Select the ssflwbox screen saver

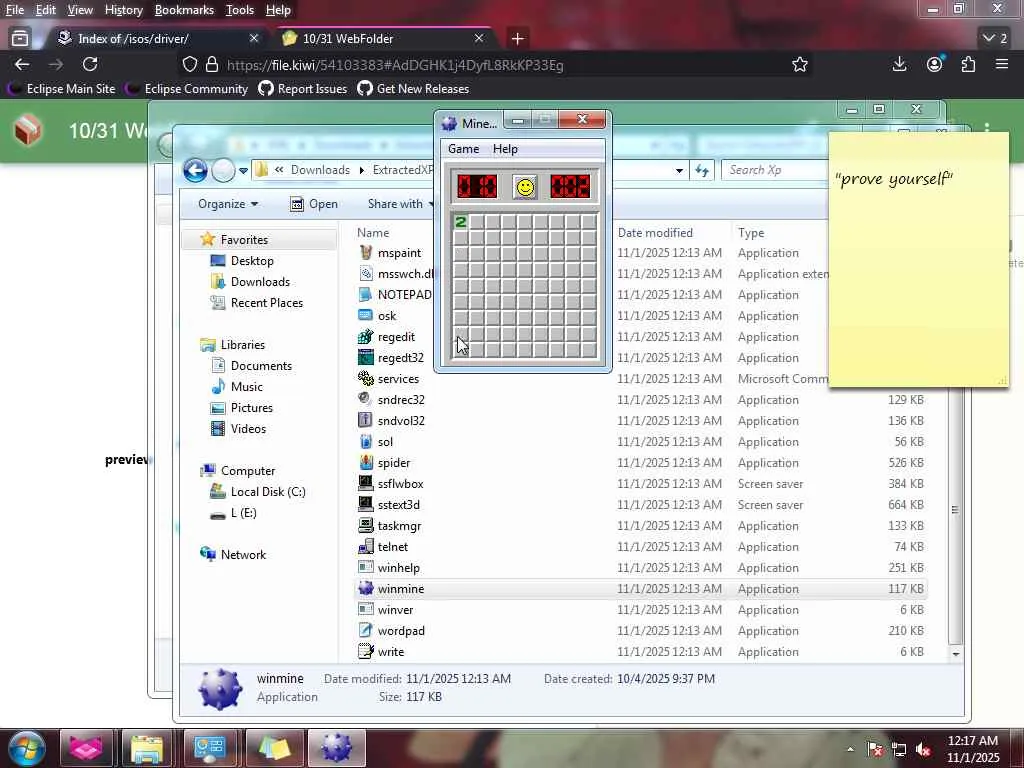(x=400, y=484)
